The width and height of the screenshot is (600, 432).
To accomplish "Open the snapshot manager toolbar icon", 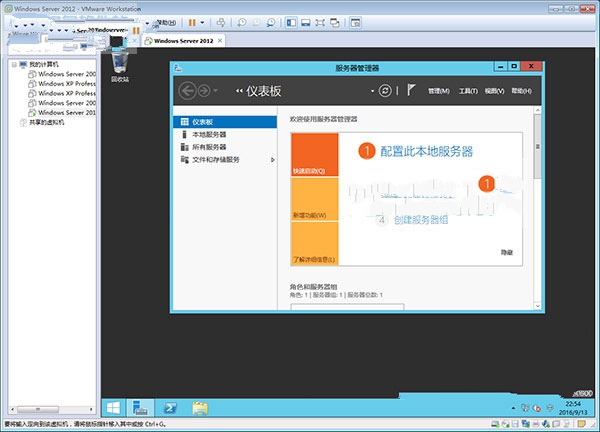I will [271, 23].
